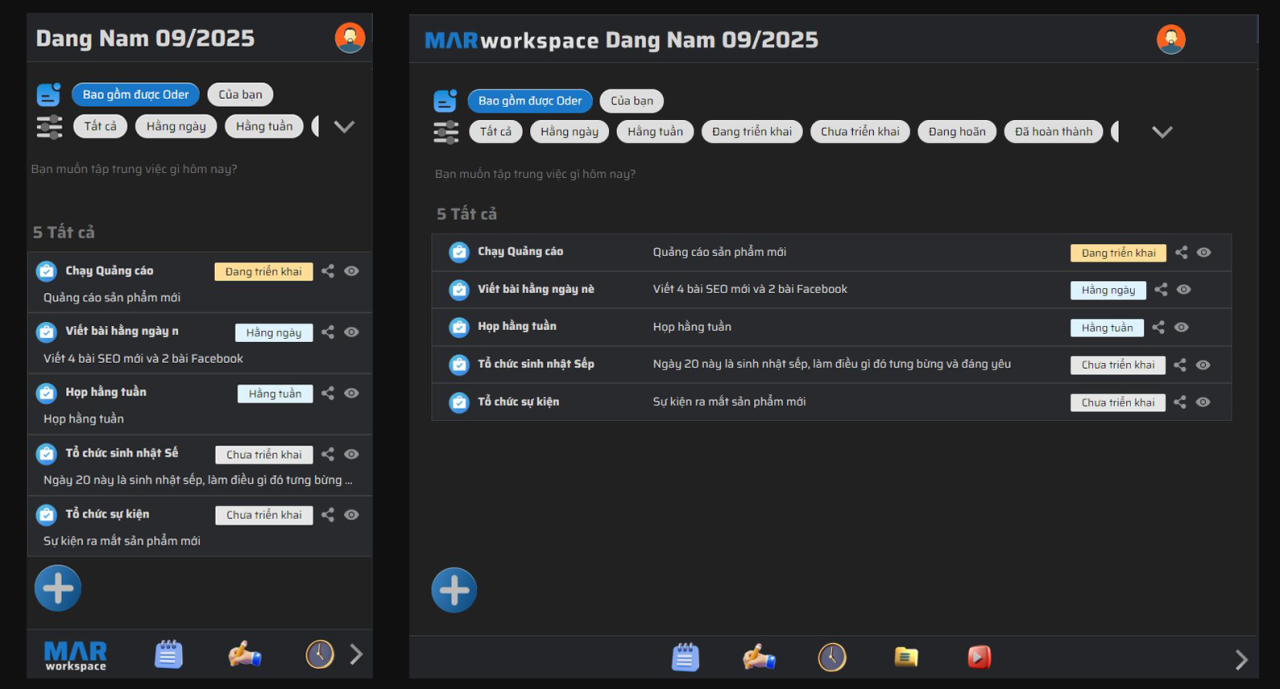
Task: Toggle the eye for 'Viết bài hằng ngày' in mobile panel
Action: click(x=352, y=332)
